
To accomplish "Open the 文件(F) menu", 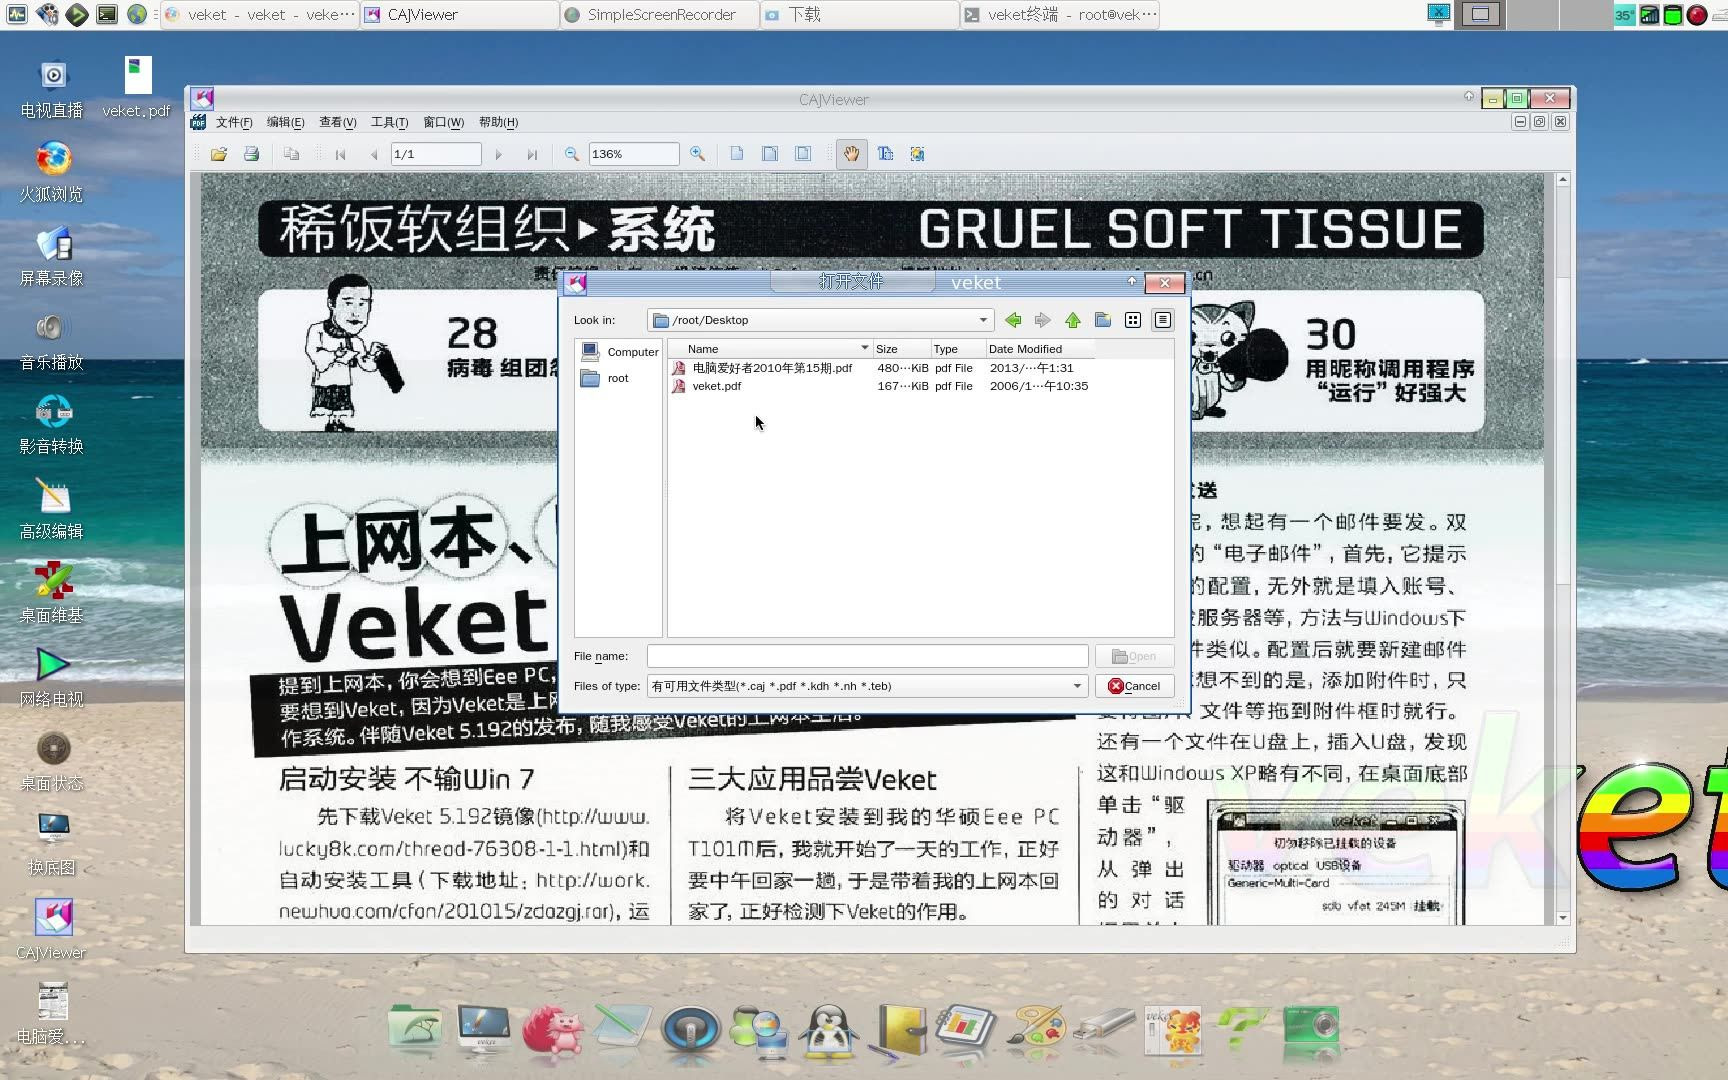I will (234, 122).
